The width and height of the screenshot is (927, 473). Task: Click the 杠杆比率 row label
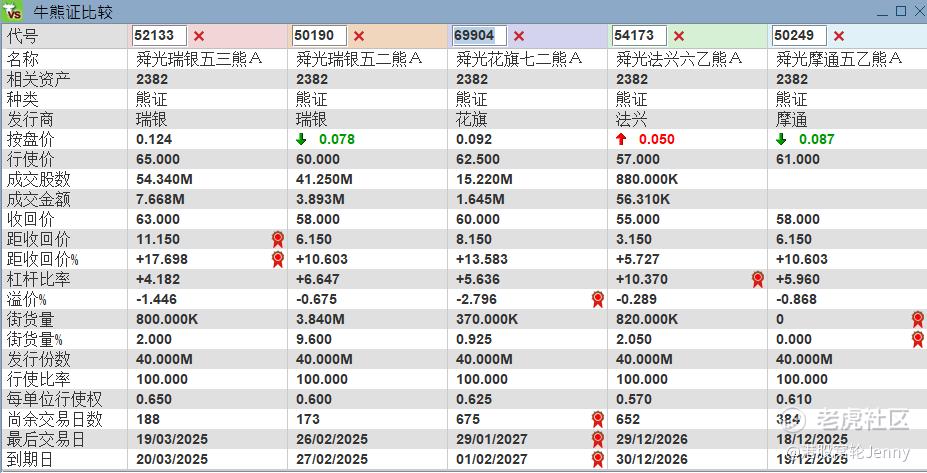point(38,280)
